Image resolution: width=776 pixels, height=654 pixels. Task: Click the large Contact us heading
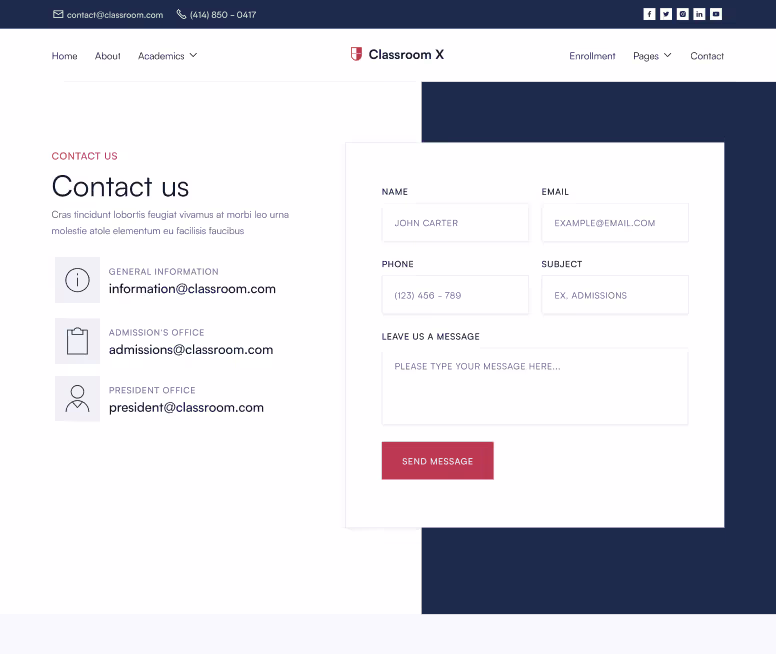(120, 187)
